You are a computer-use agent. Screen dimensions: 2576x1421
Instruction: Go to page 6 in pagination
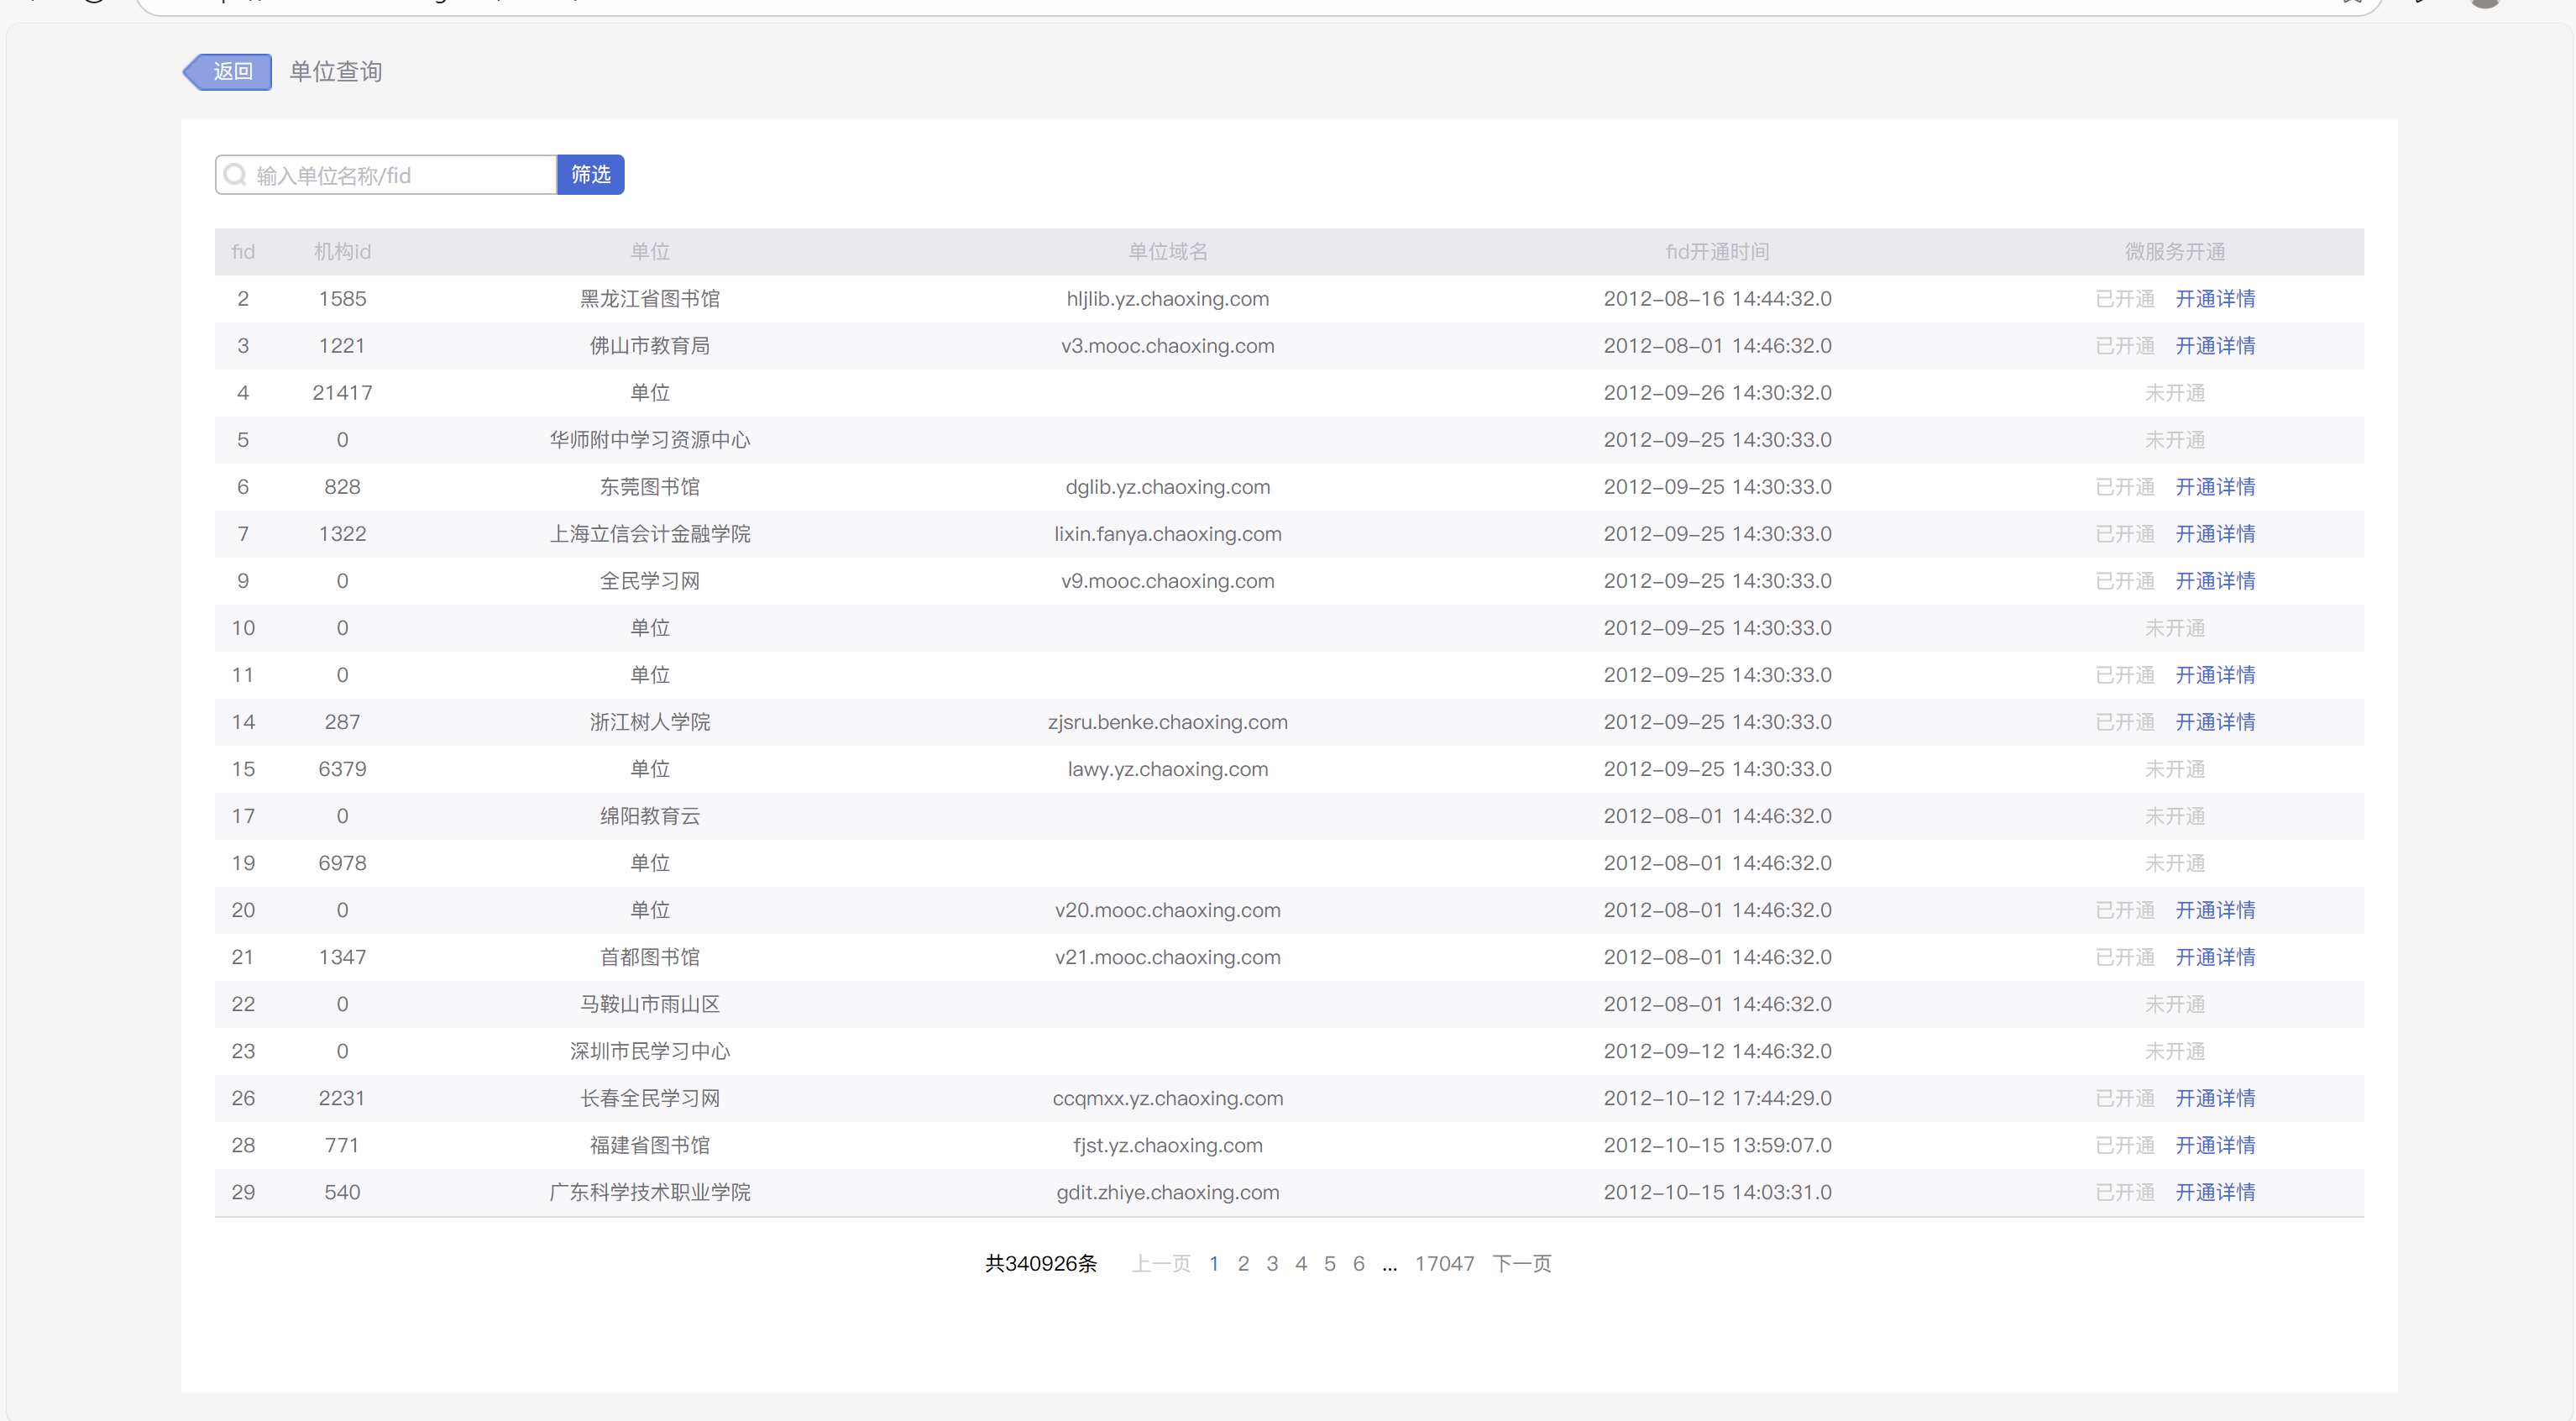[1358, 1264]
